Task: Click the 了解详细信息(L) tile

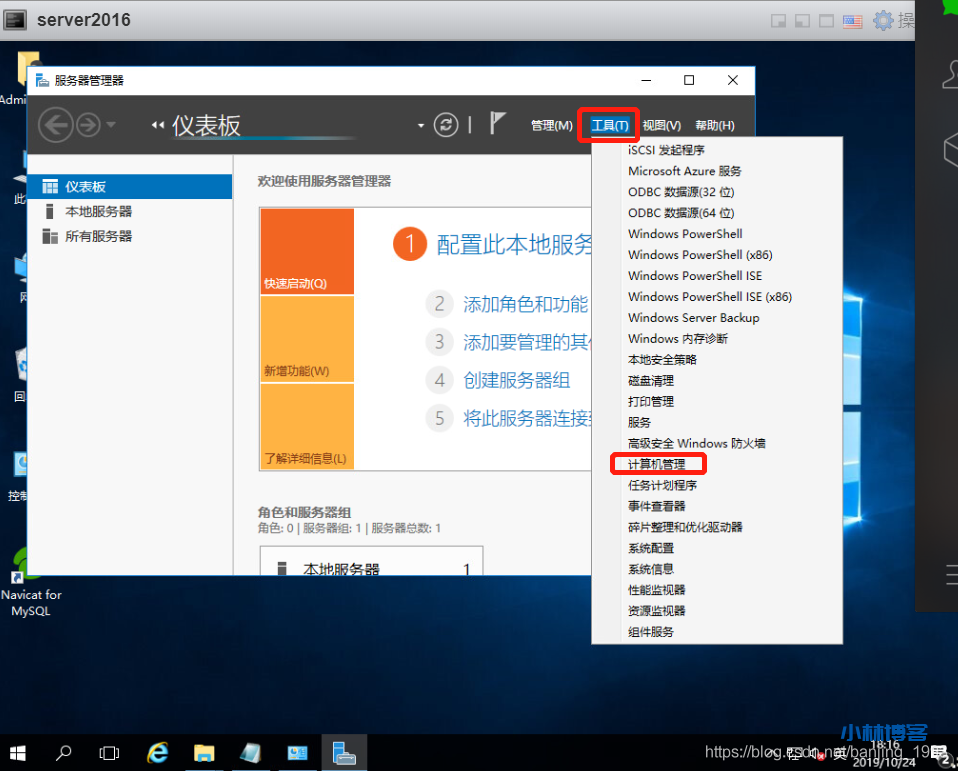Action: pyautogui.click(x=306, y=427)
